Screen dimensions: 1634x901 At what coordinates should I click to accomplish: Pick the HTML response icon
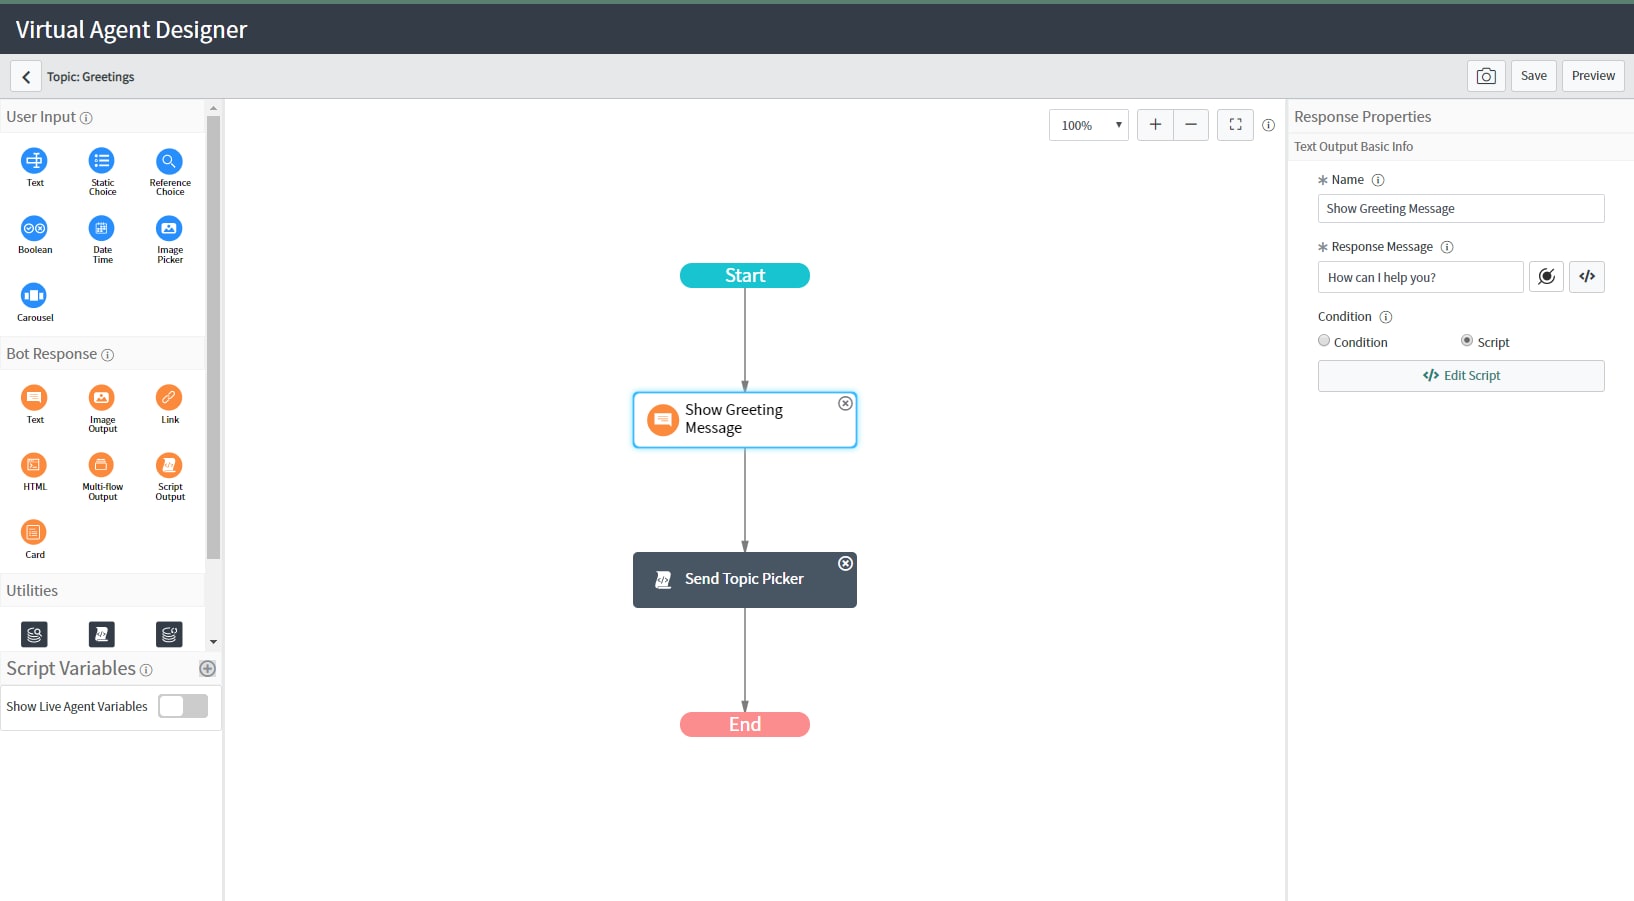34,465
